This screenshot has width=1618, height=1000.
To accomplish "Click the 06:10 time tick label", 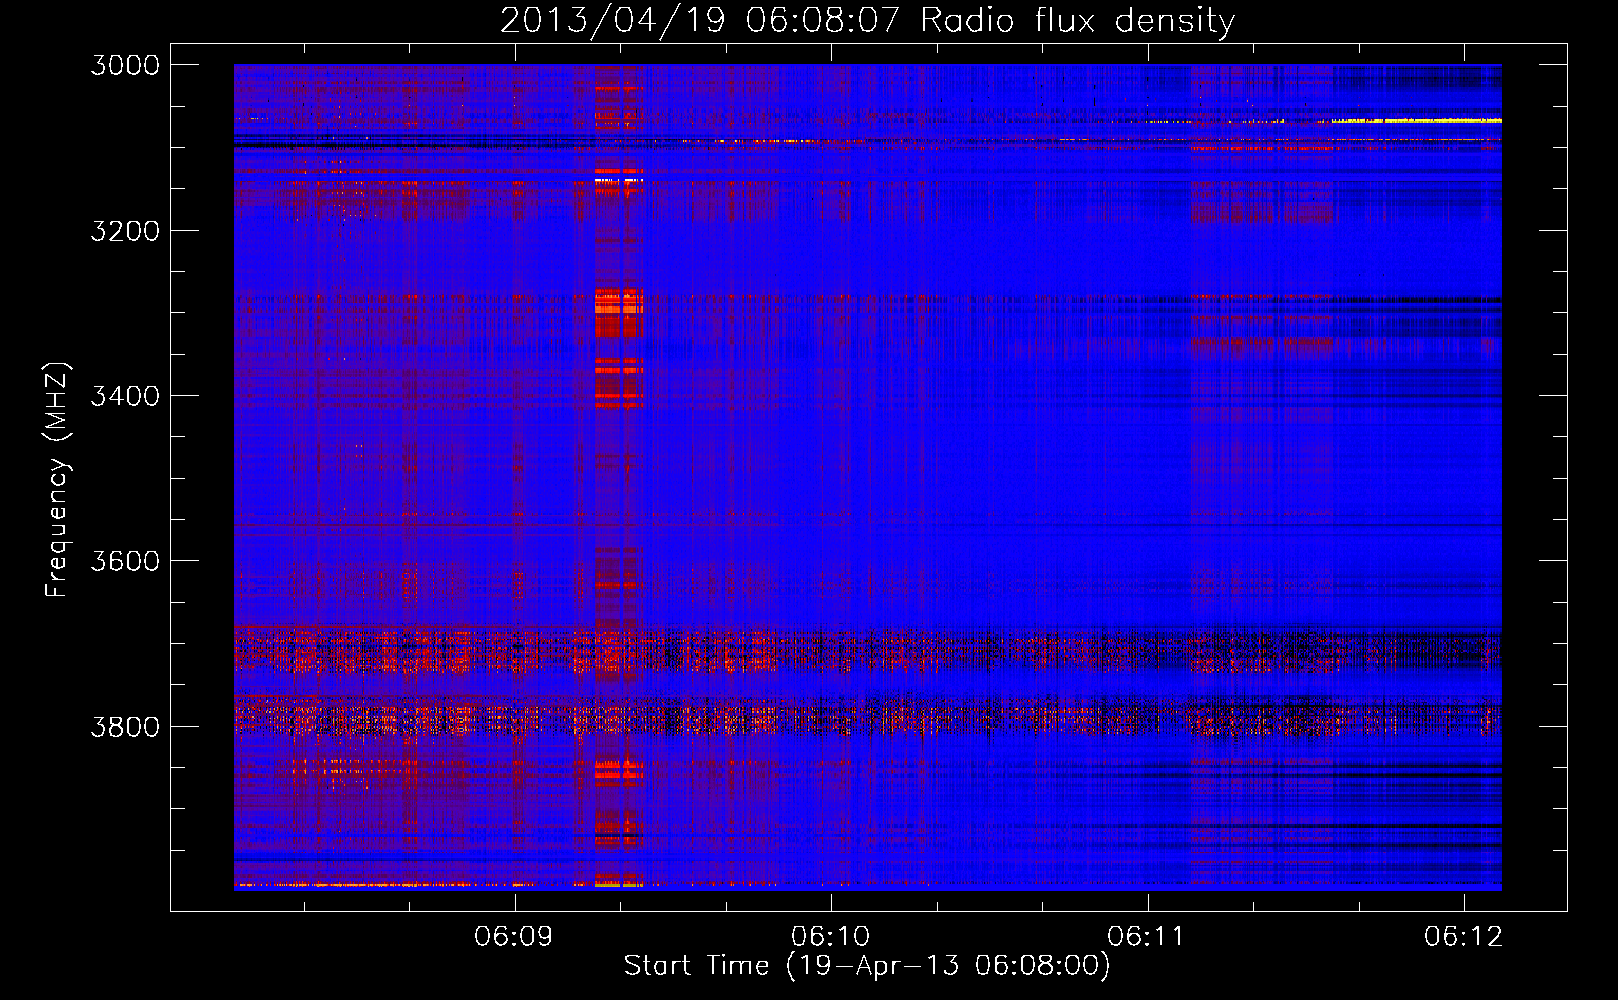I will coord(831,937).
